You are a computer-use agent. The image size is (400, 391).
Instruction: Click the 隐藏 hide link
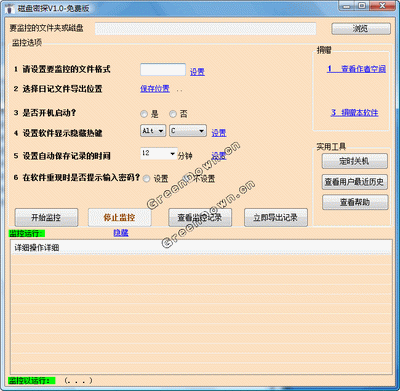tap(121, 233)
